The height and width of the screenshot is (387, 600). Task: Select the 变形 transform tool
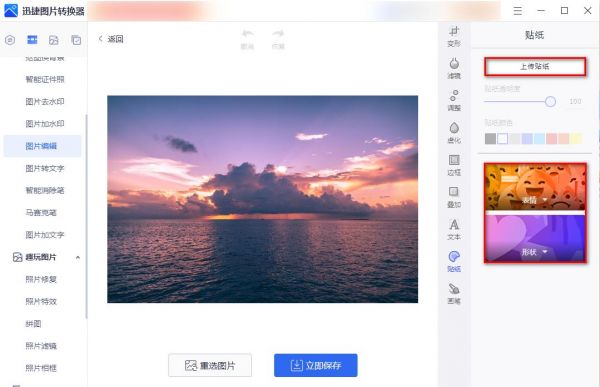[x=454, y=36]
